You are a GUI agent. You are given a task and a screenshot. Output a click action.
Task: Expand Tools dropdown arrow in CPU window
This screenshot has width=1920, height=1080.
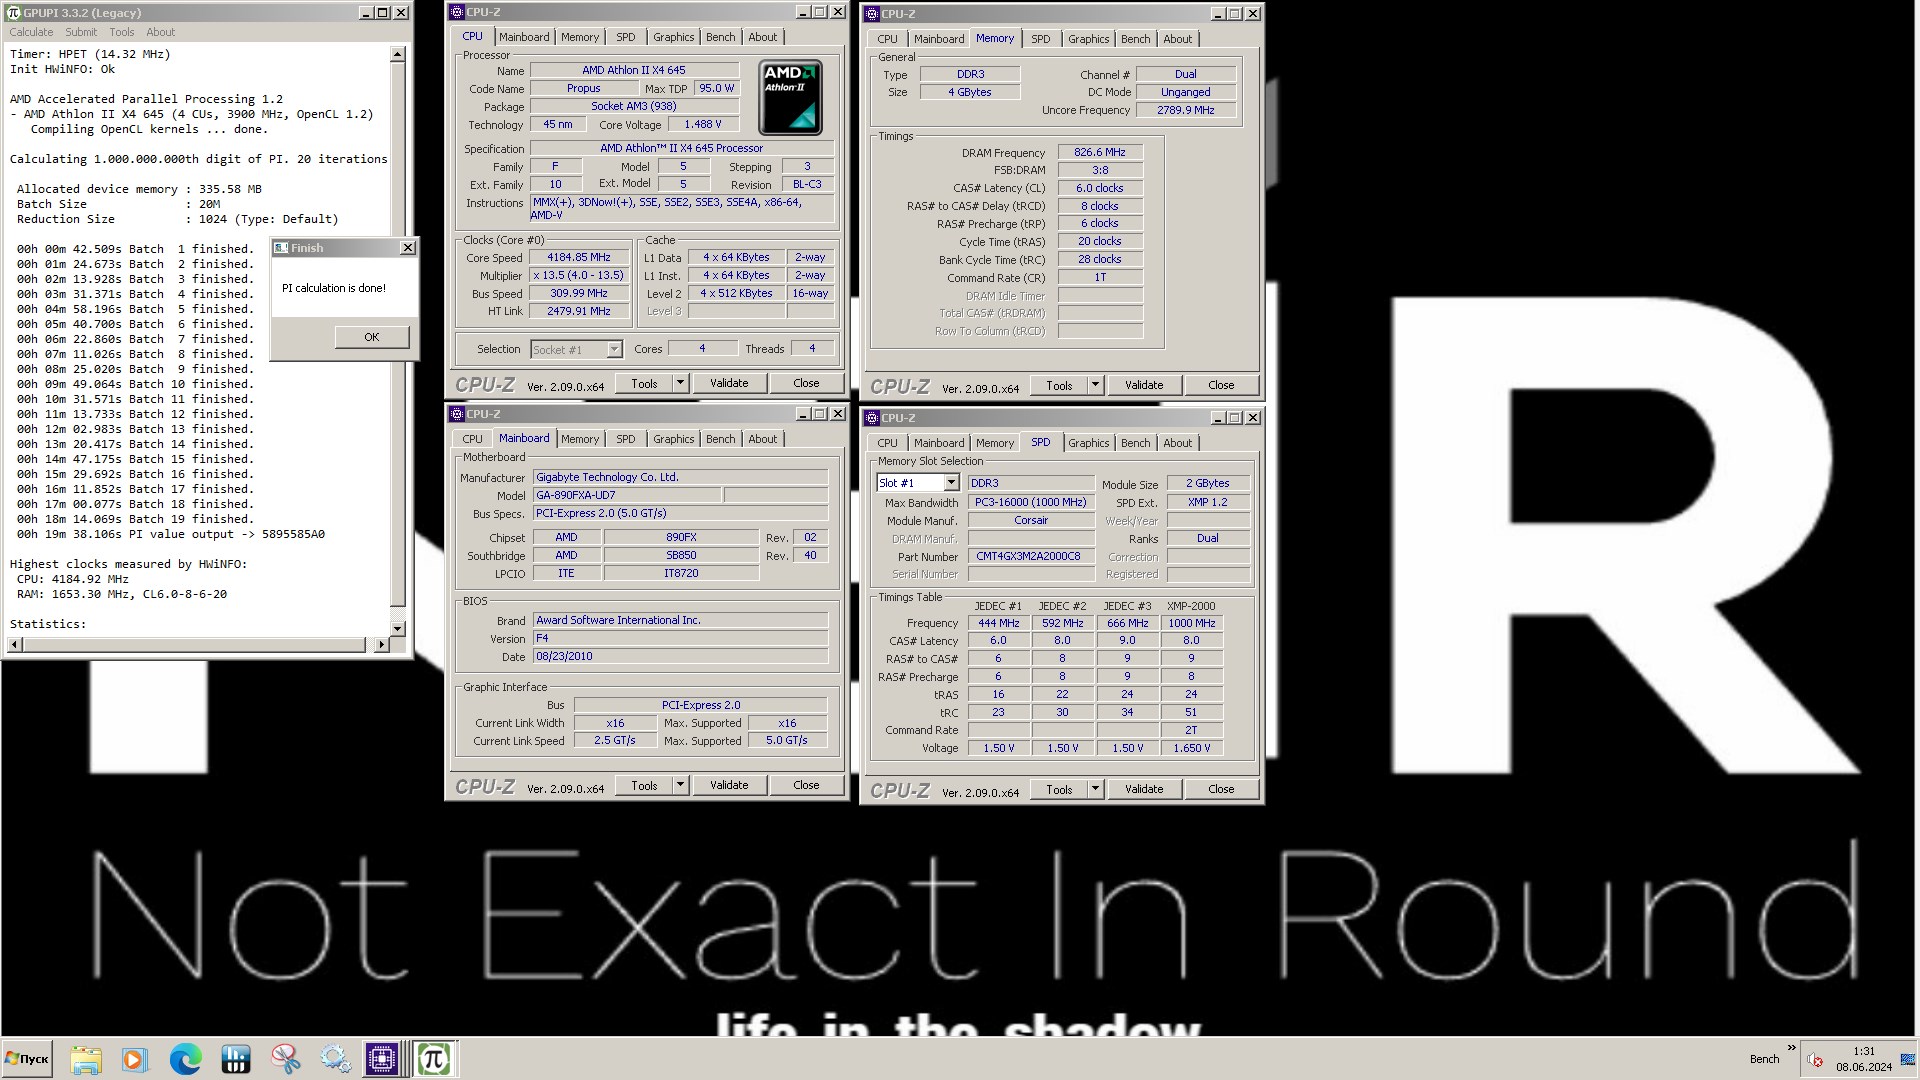click(x=680, y=383)
